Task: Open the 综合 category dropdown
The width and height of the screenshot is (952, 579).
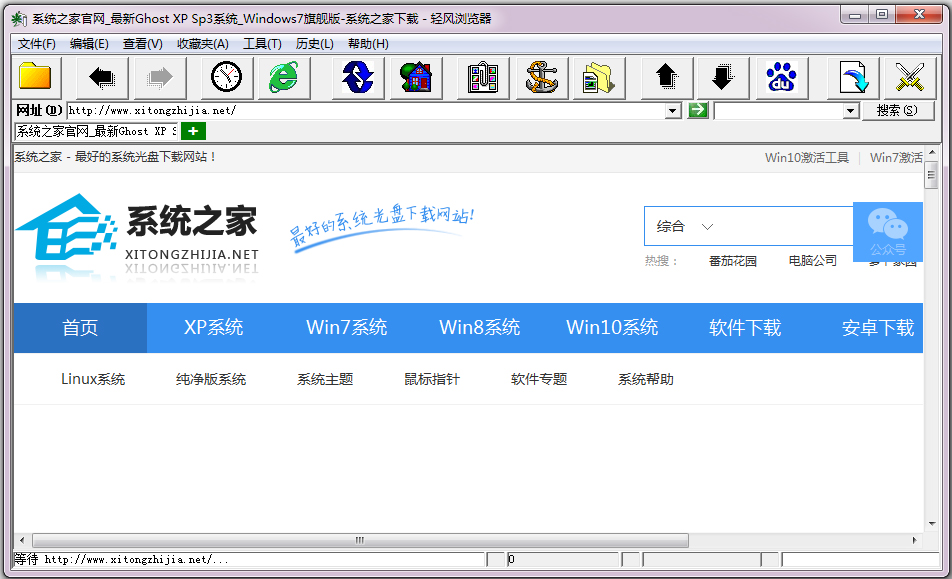Action: [684, 226]
